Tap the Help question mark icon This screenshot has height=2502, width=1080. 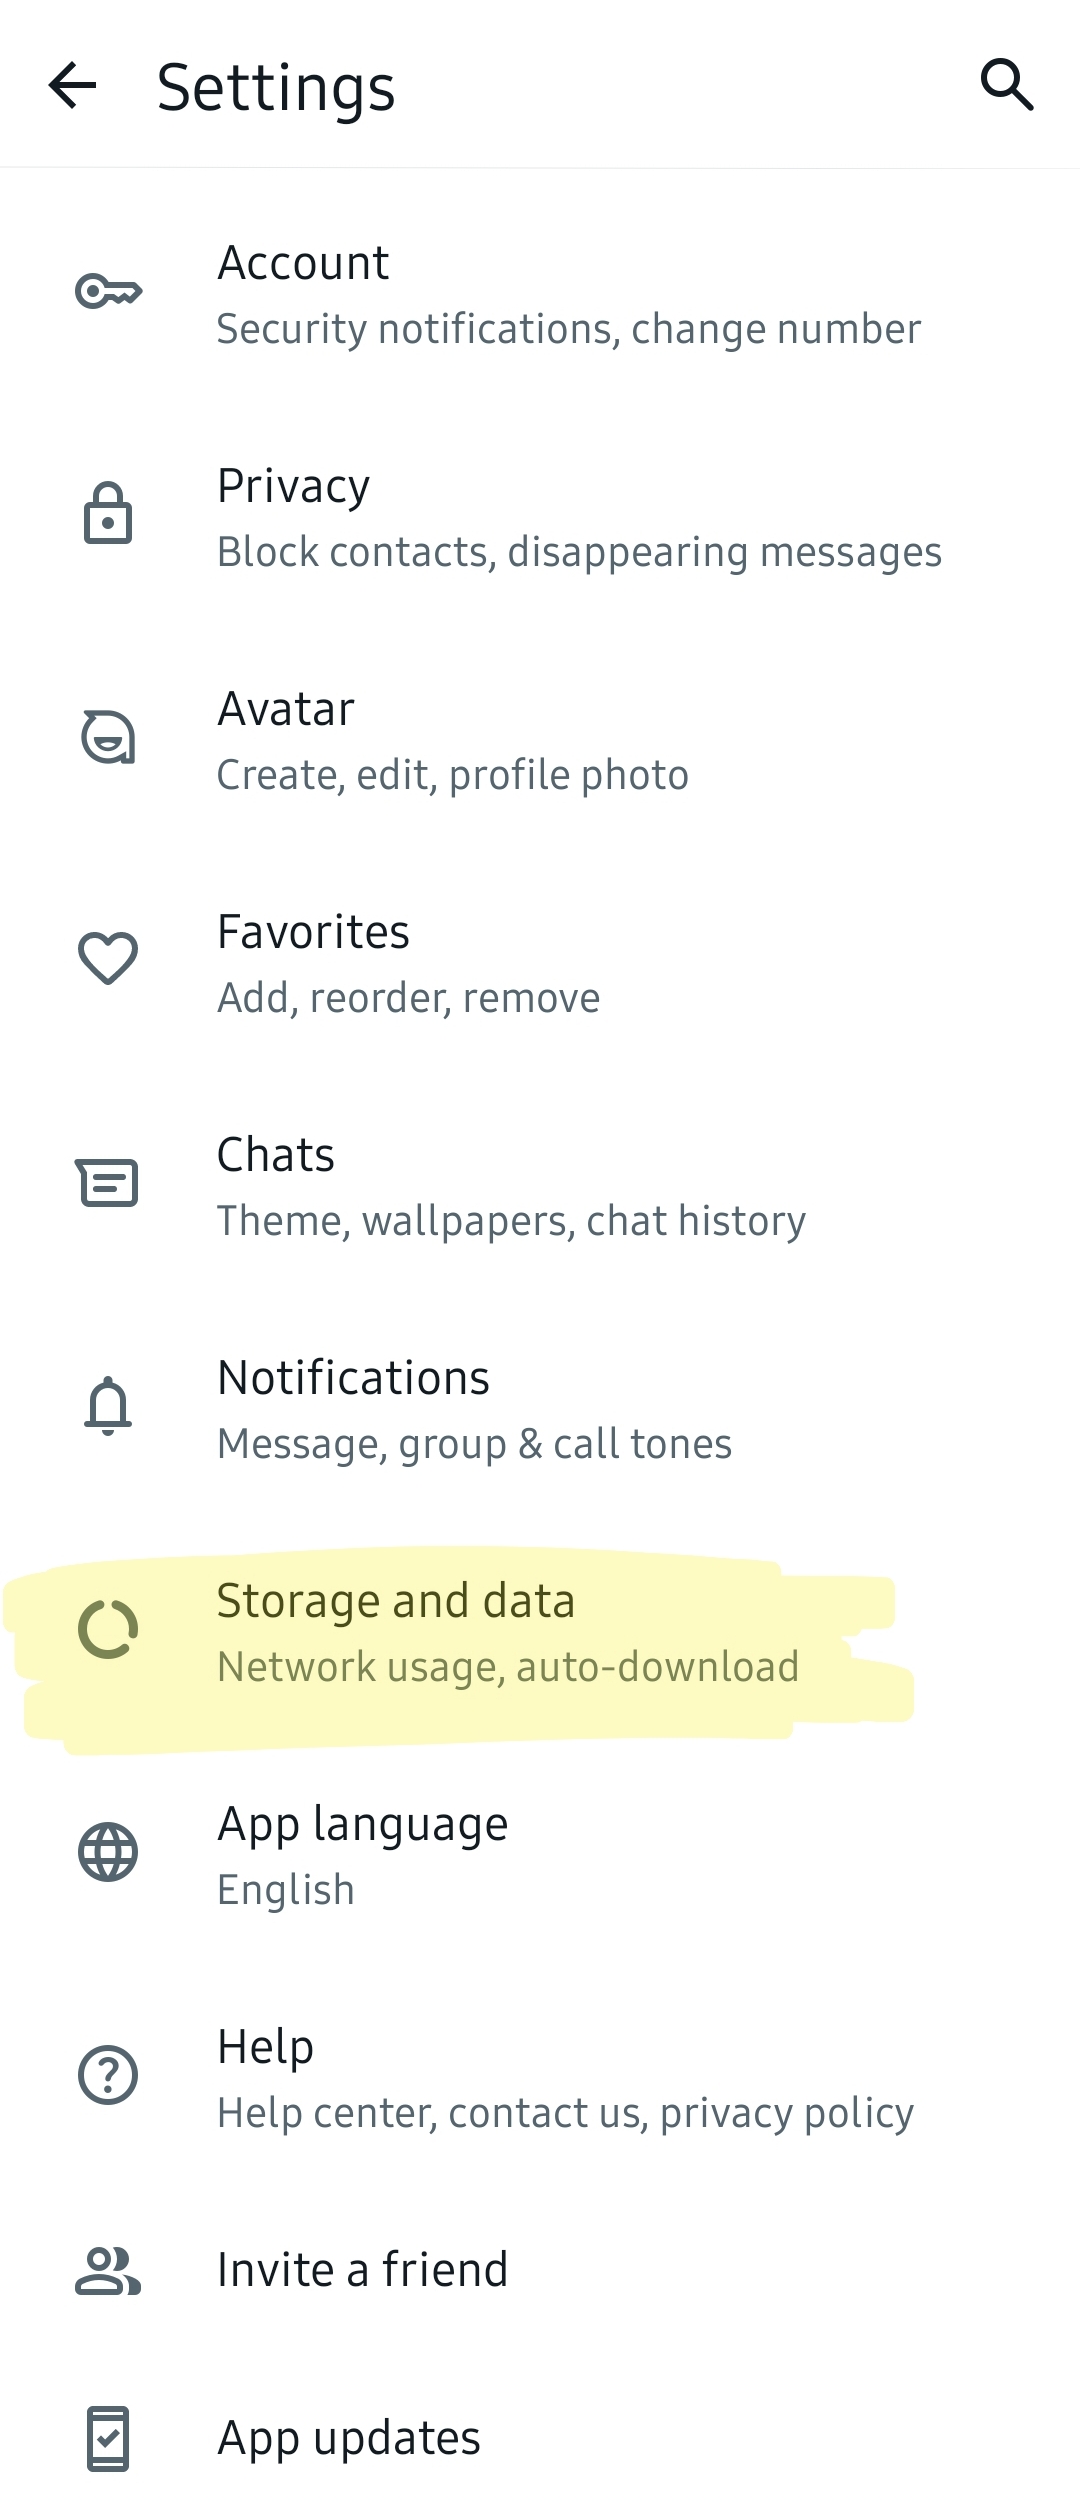click(x=108, y=2075)
